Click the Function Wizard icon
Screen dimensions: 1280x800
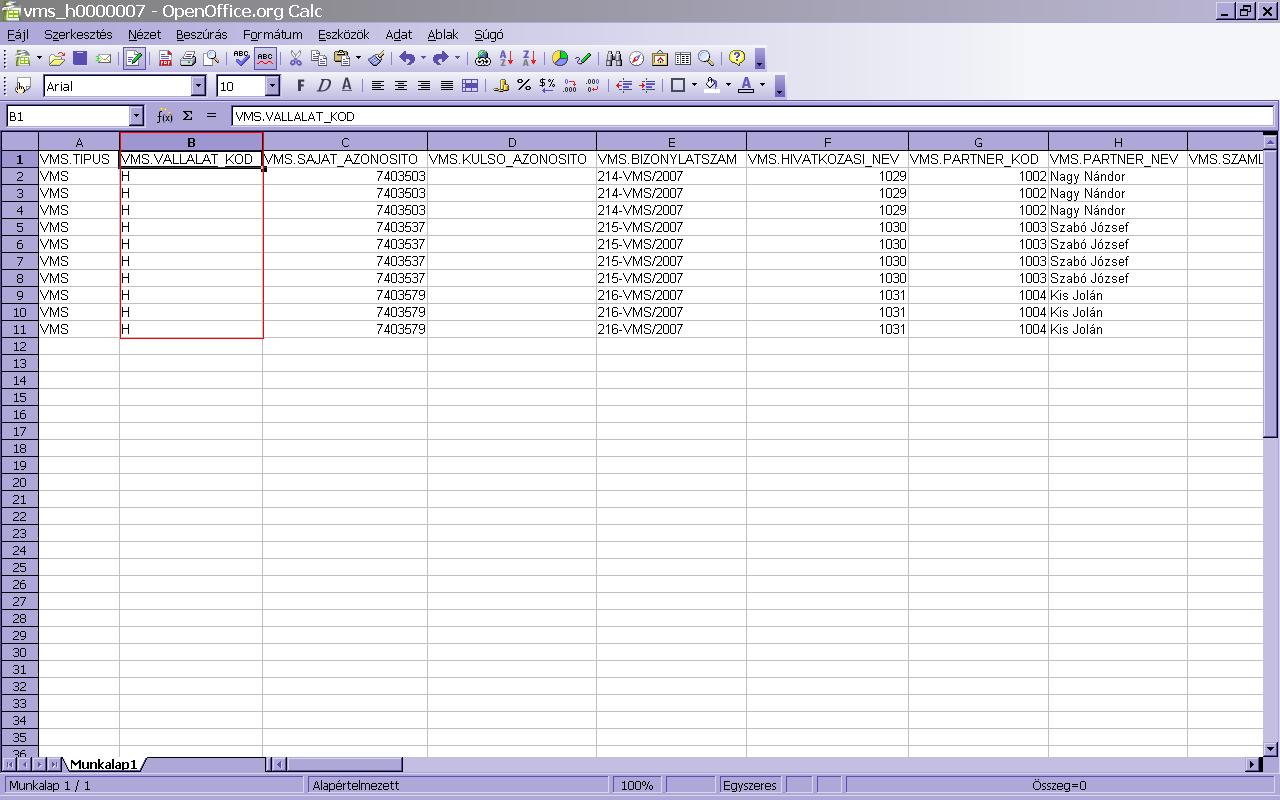coord(165,116)
